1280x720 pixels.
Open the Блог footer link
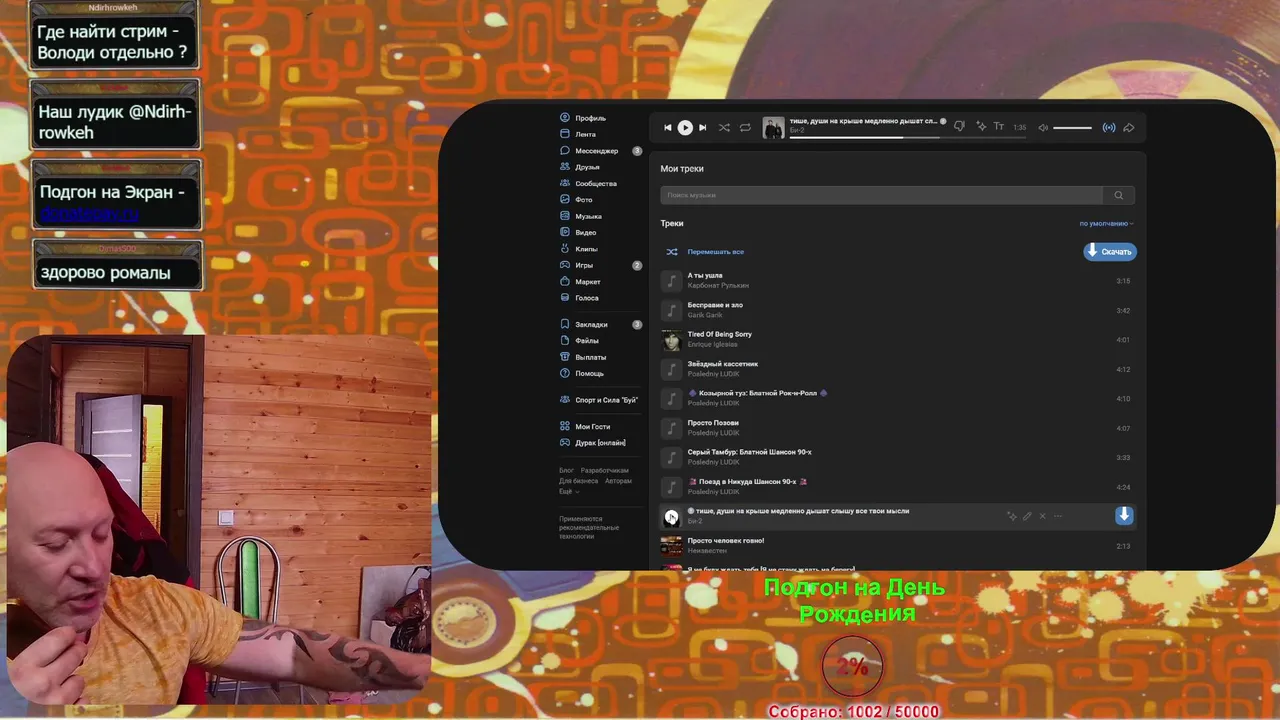click(x=566, y=470)
